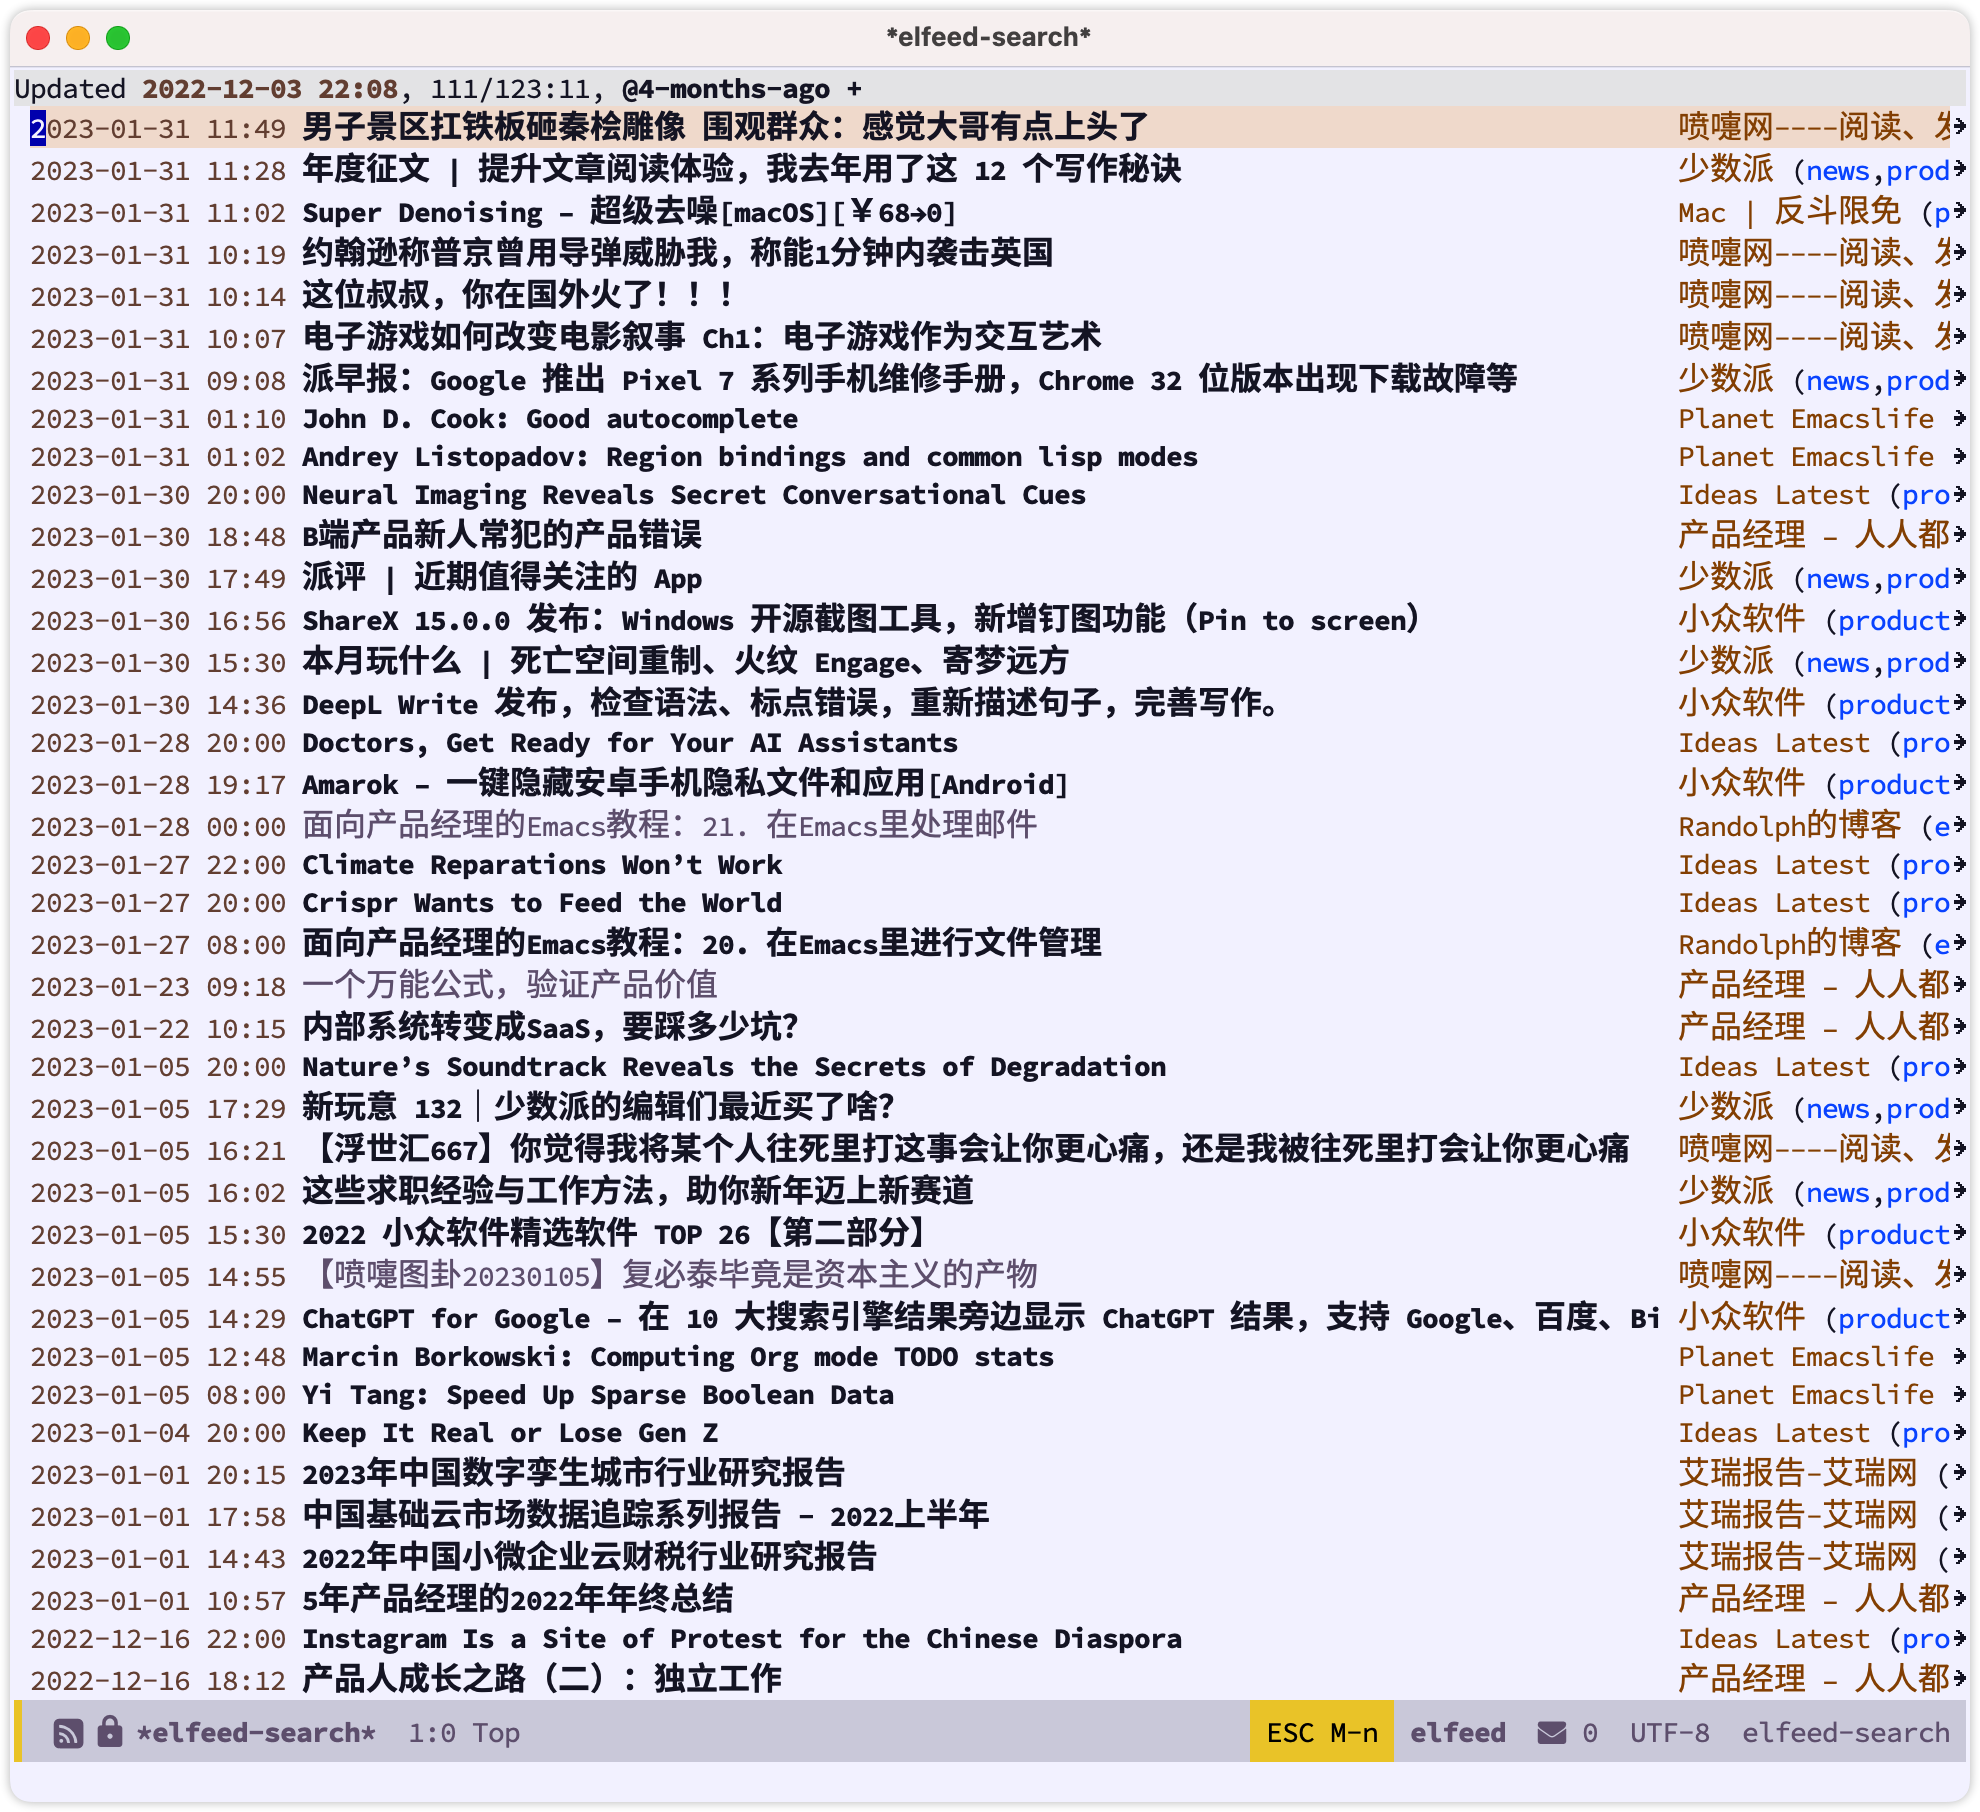The height and width of the screenshot is (1812, 1980).
Task: Select 新玩意 132 entry
Action: (598, 1108)
